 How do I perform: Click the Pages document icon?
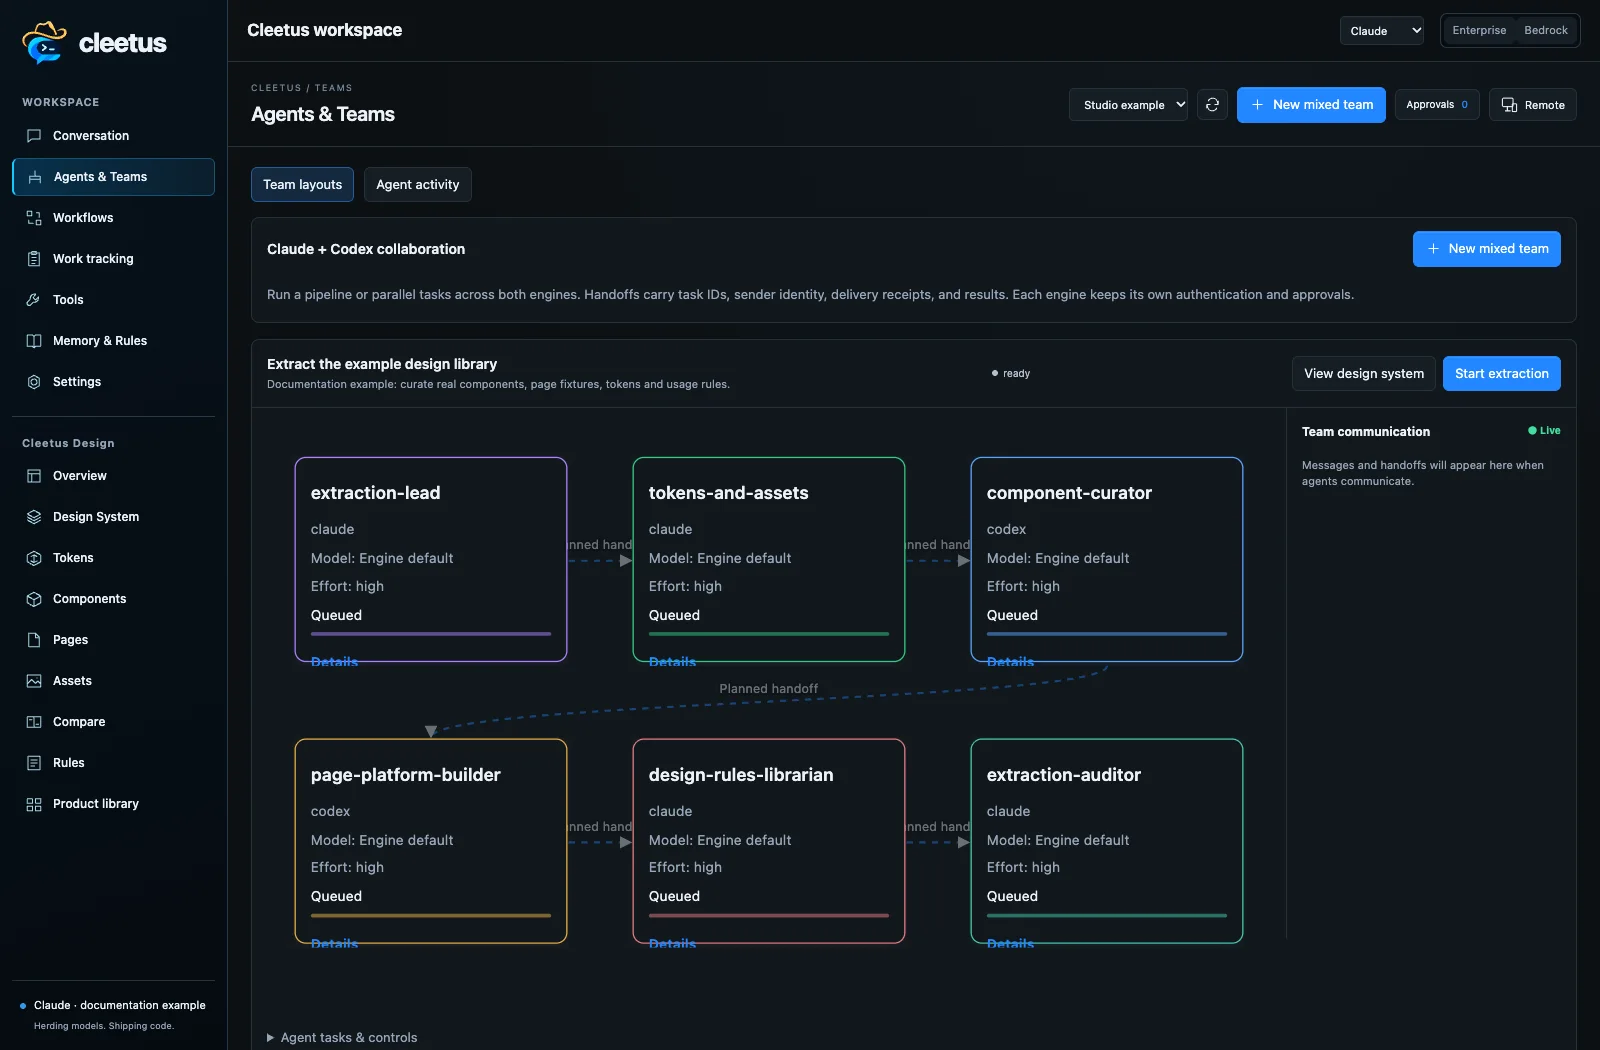[x=34, y=640]
